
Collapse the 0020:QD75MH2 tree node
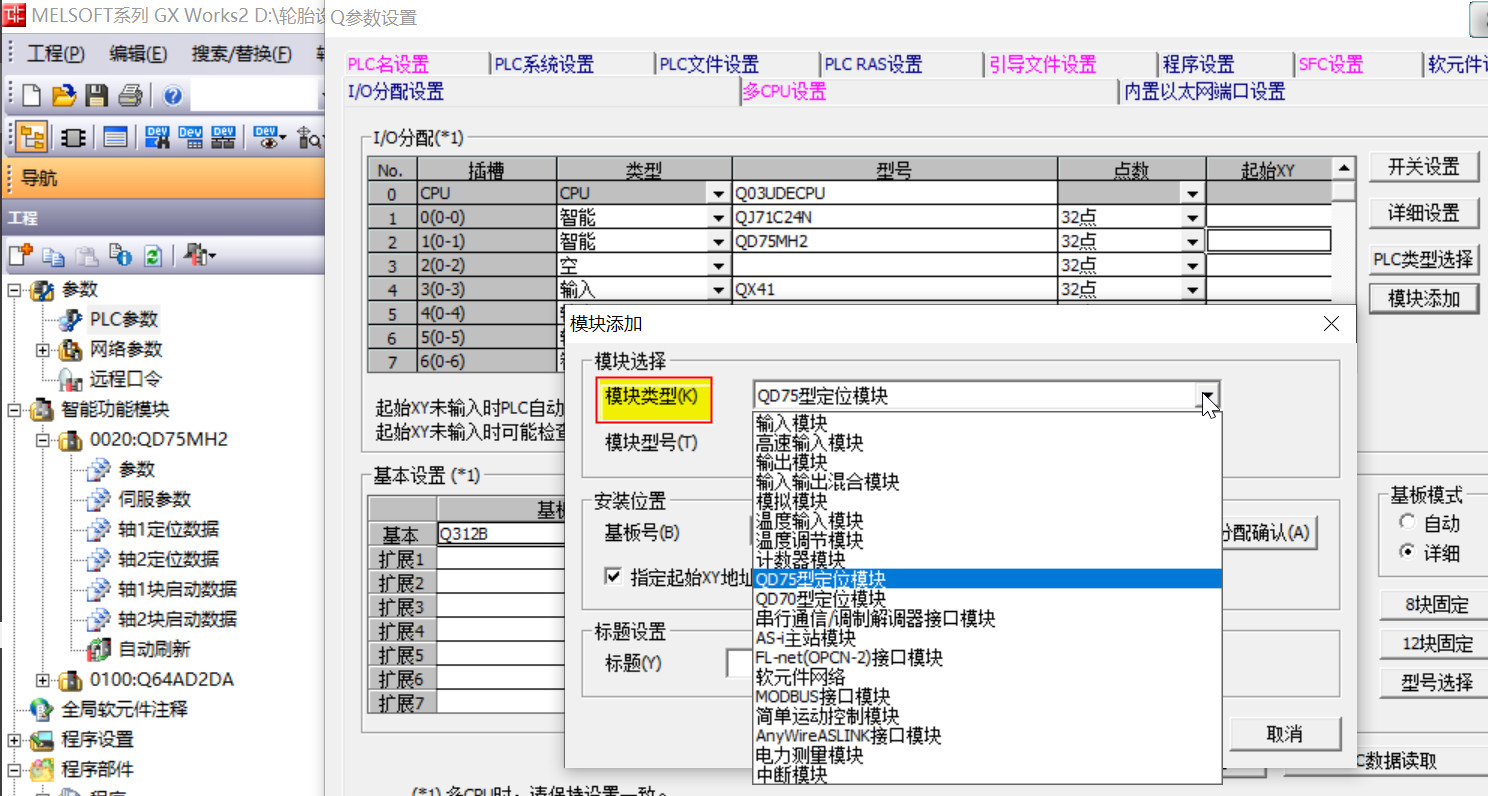pyautogui.click(x=43, y=440)
